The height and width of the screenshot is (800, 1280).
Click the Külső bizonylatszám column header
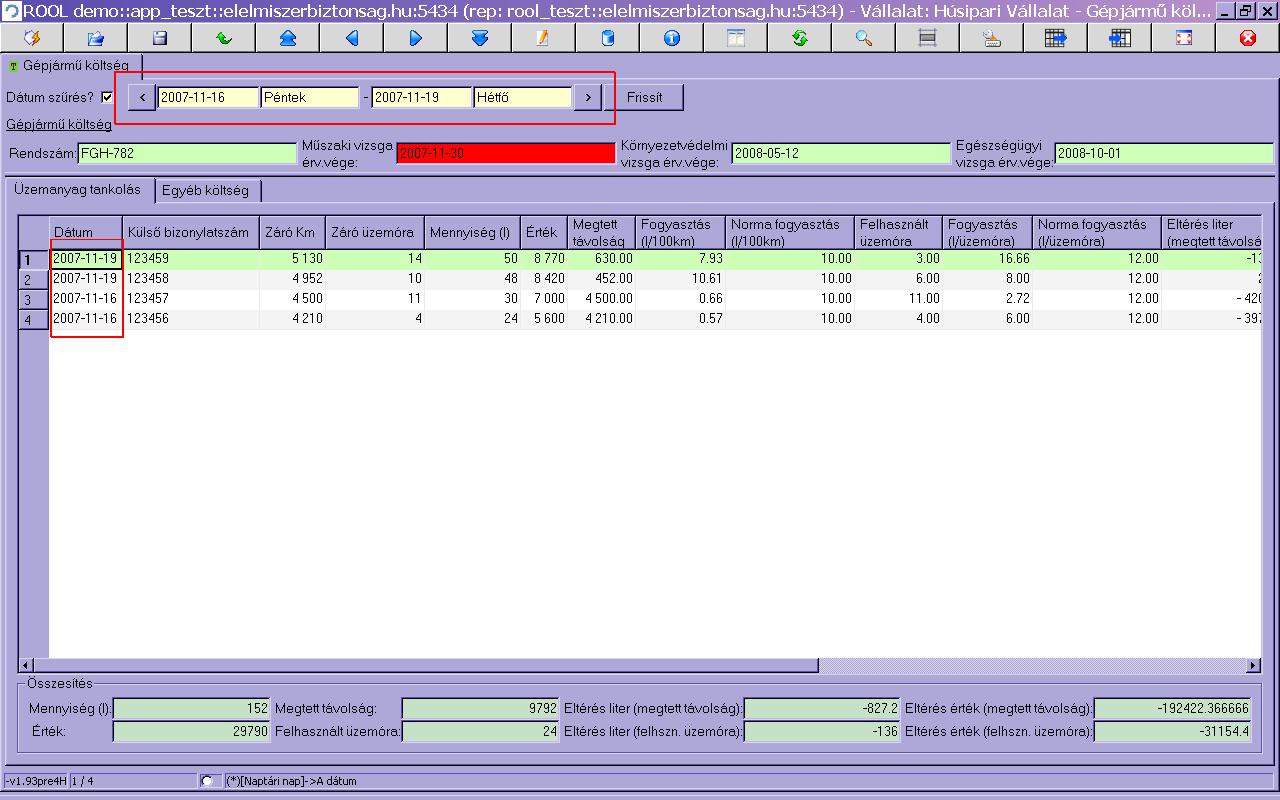point(191,232)
